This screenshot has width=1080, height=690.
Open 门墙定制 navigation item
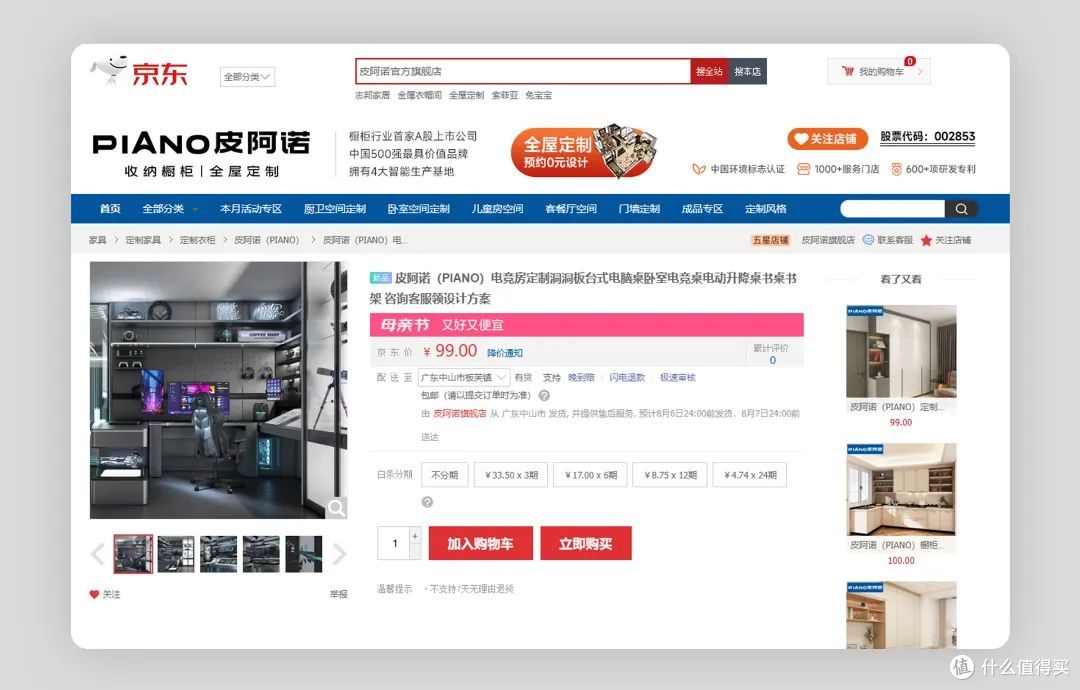click(639, 209)
